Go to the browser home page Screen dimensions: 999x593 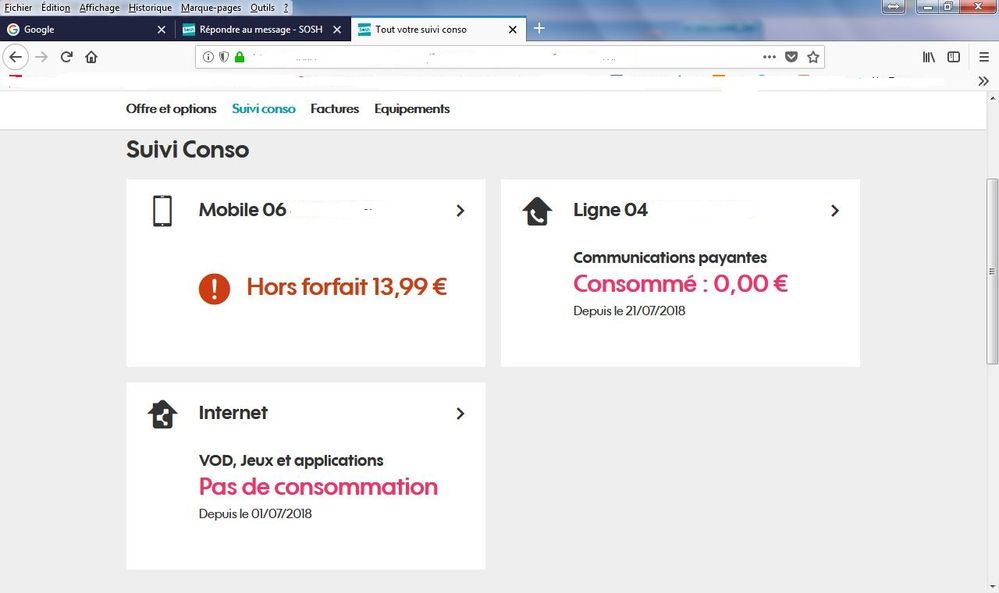click(x=91, y=57)
